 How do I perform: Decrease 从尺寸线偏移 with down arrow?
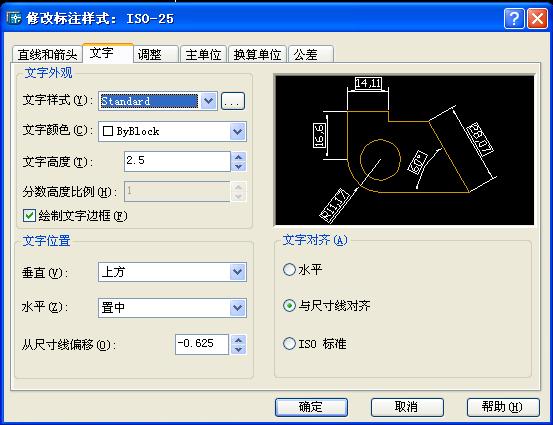(x=239, y=349)
